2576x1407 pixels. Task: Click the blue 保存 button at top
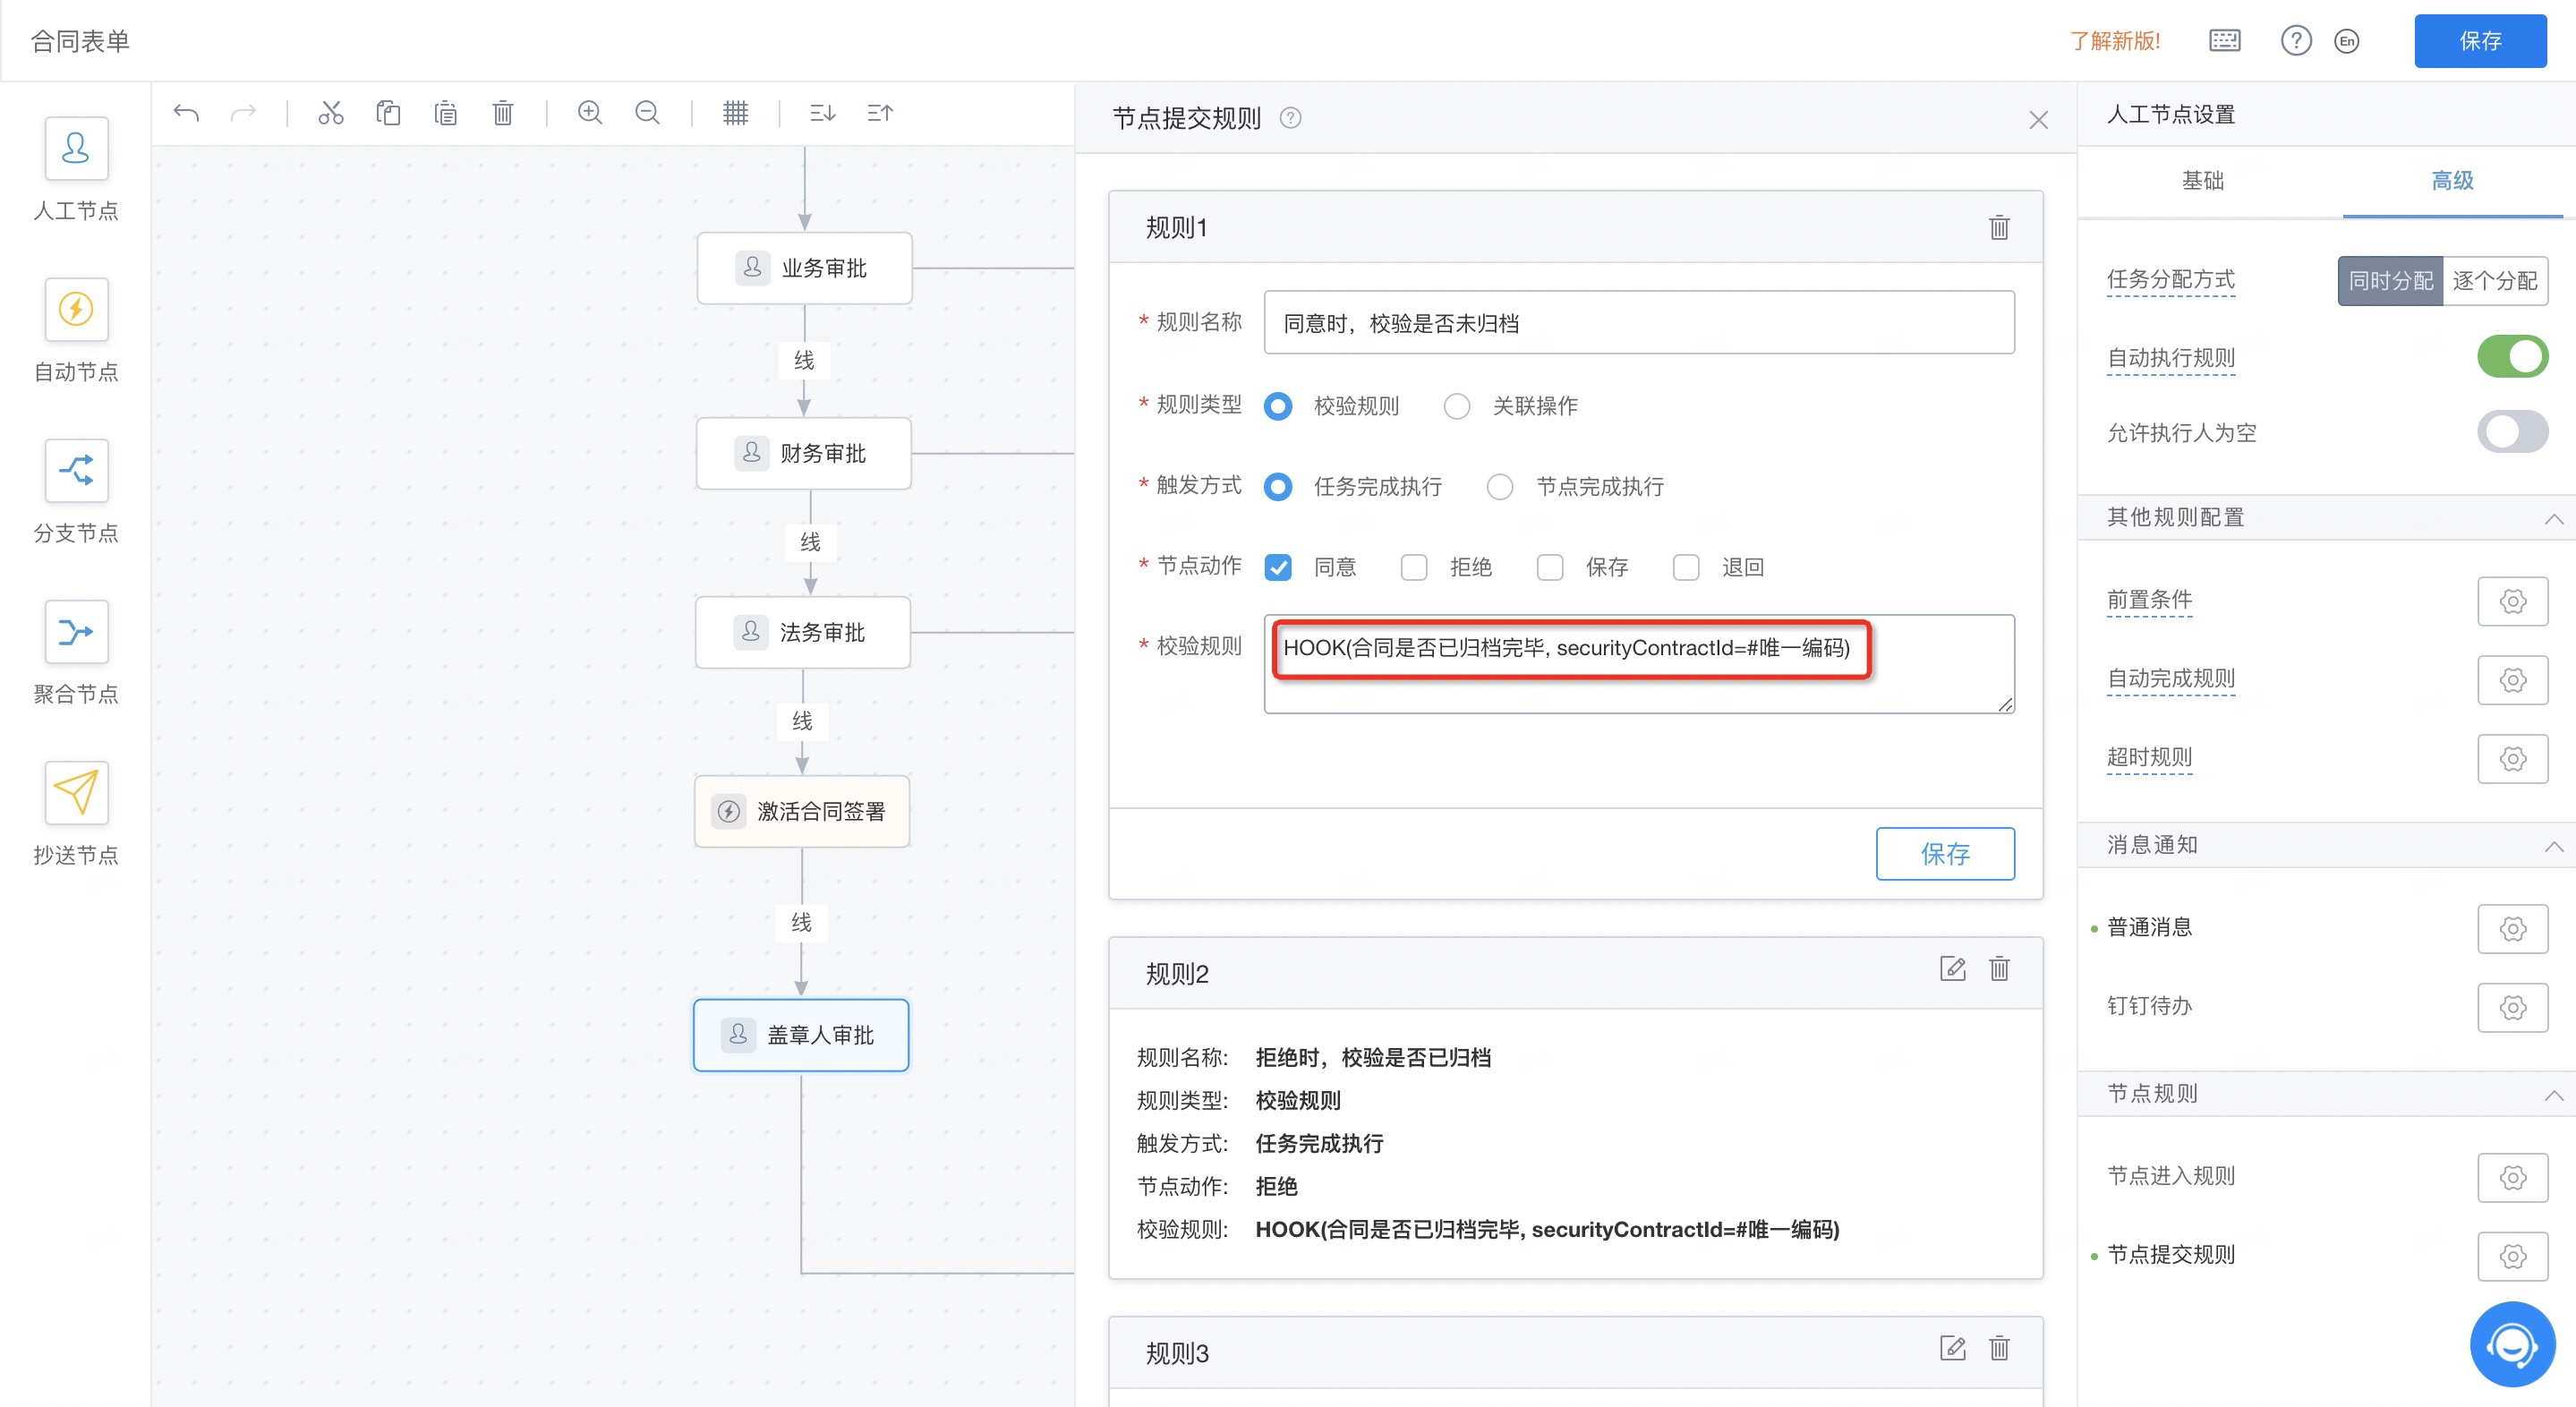(x=2479, y=41)
